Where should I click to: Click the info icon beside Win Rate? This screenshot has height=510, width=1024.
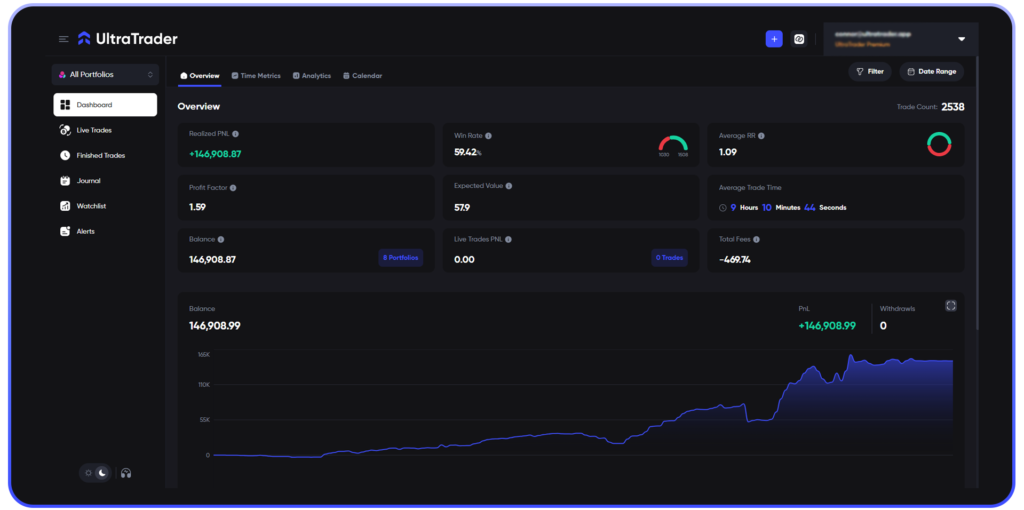coord(488,135)
